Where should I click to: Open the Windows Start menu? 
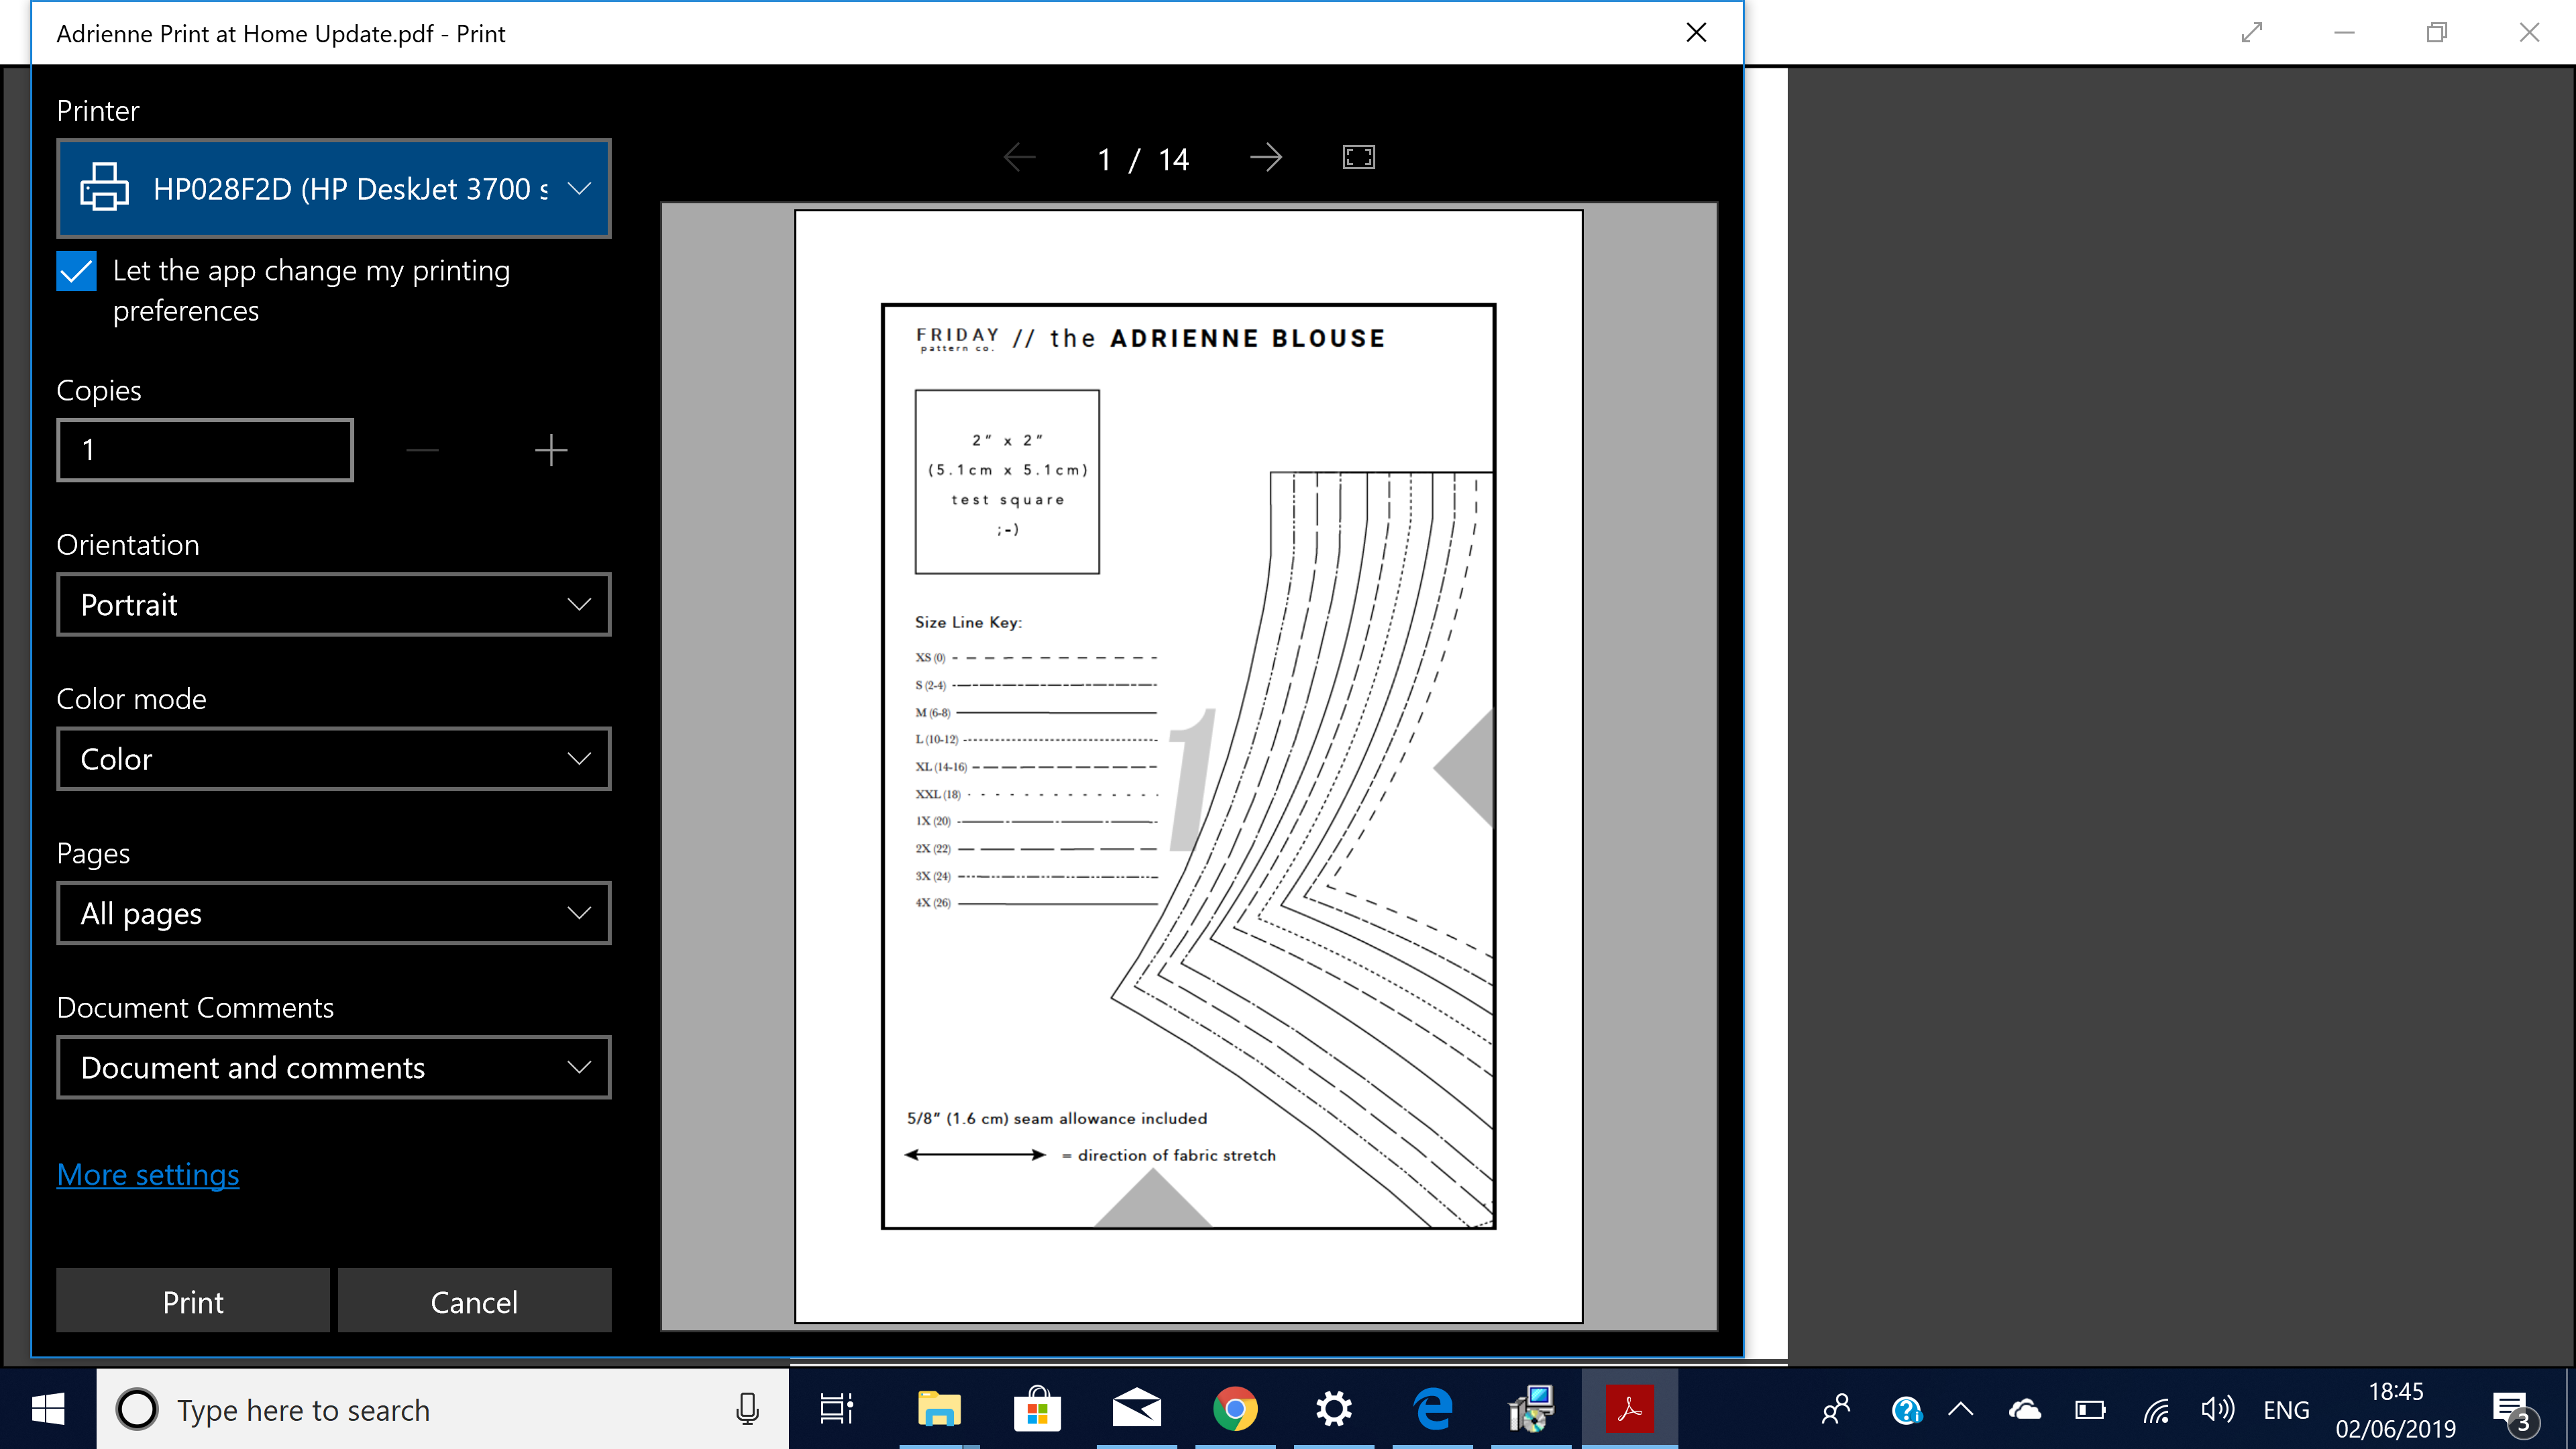(x=48, y=1410)
